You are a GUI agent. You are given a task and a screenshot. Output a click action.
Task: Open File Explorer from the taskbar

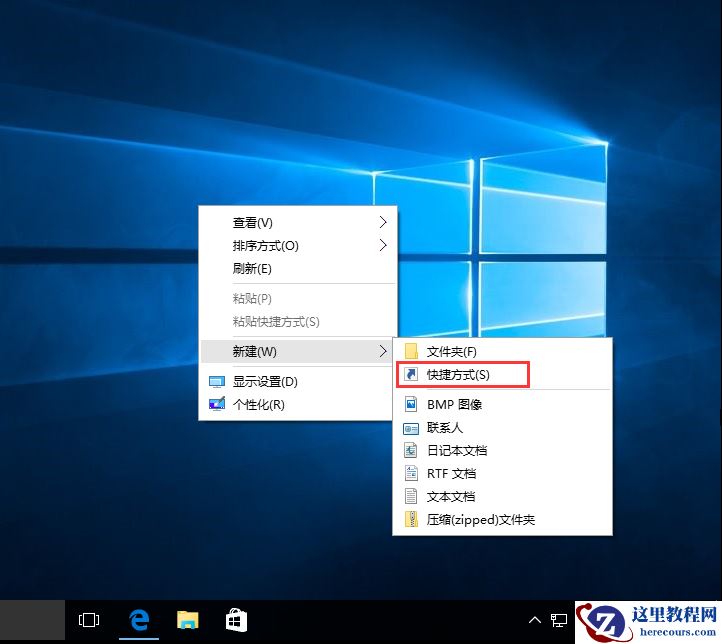(187, 620)
